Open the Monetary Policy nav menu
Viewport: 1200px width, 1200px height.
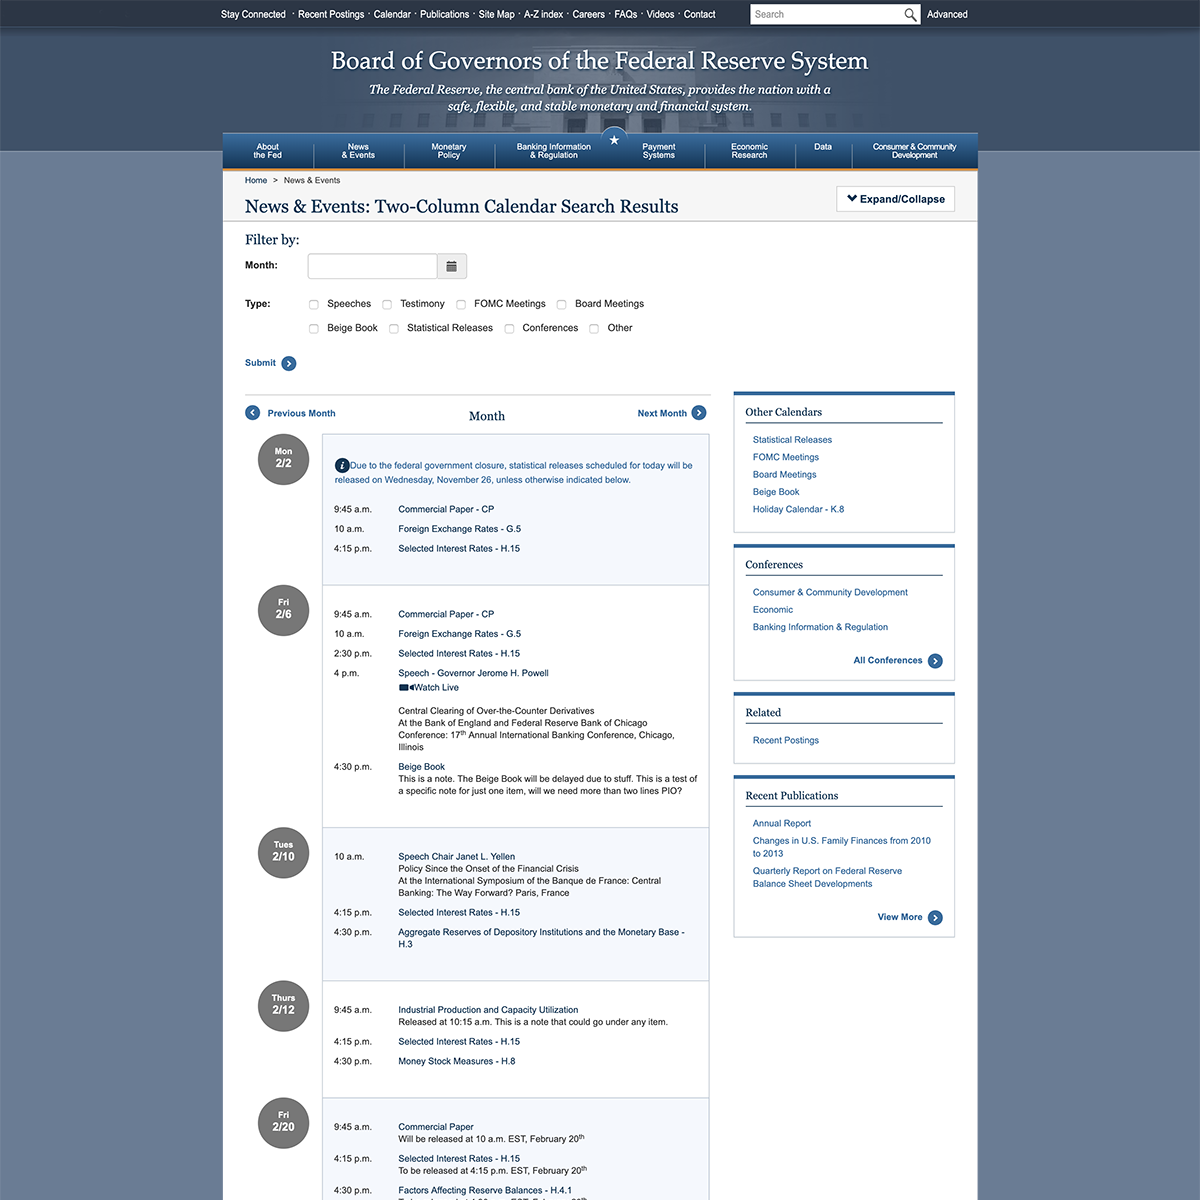pos(449,151)
